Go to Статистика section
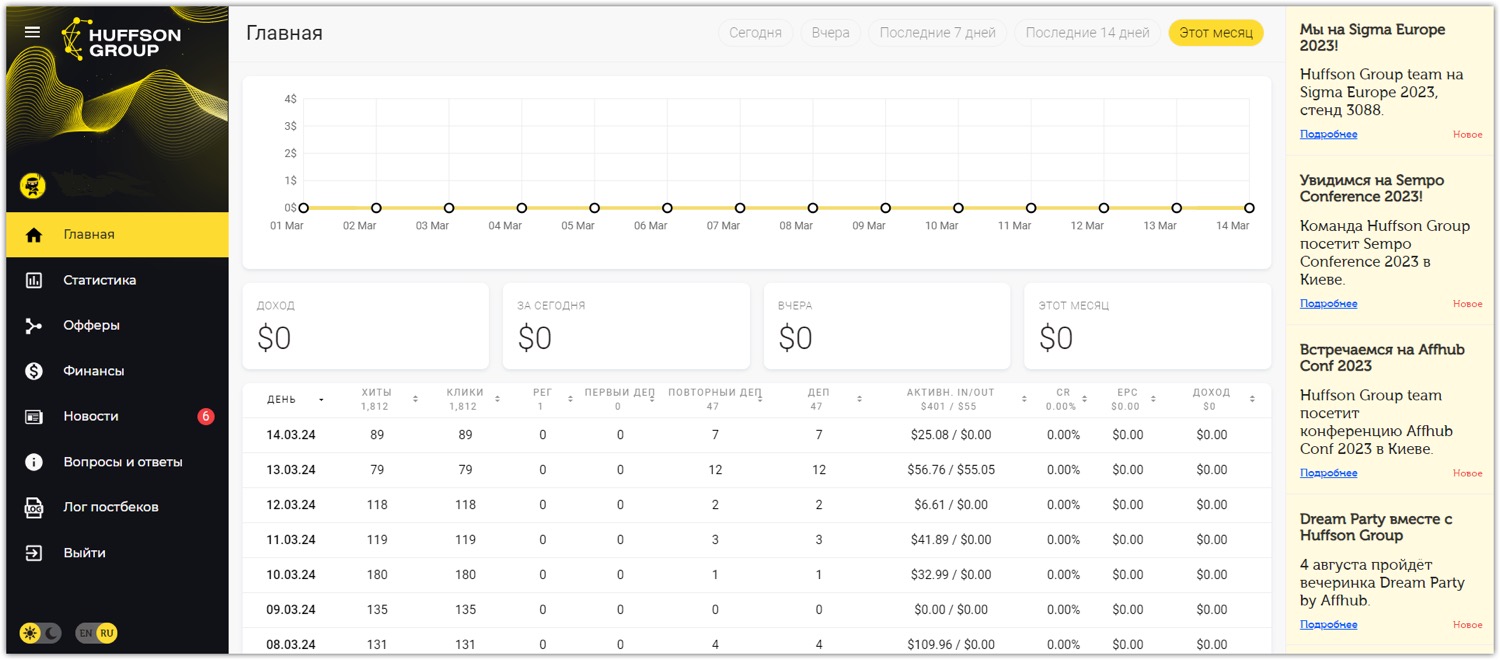1500x660 pixels. tap(117, 281)
